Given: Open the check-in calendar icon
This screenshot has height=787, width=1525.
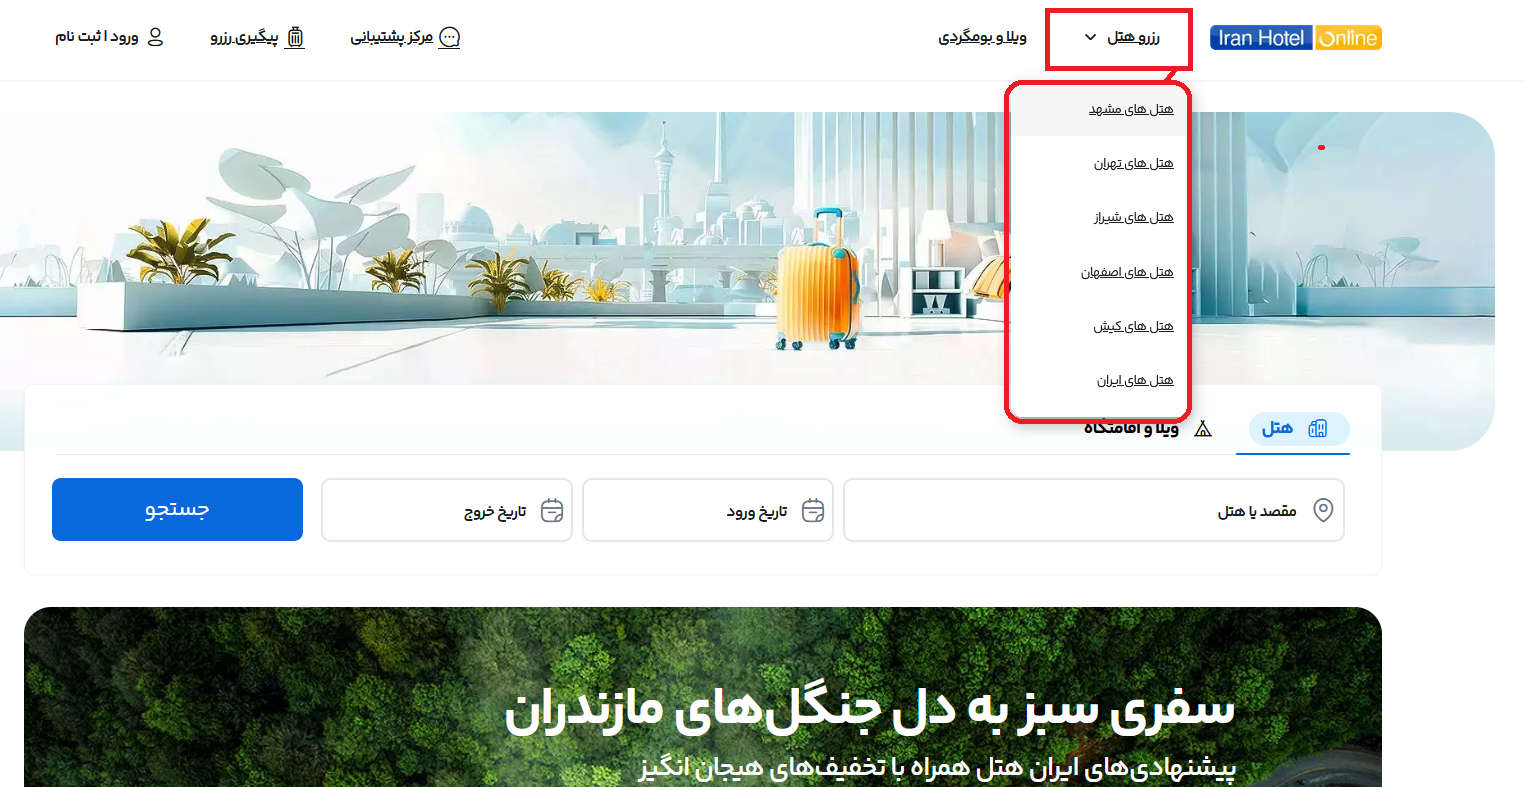Looking at the screenshot, I should click(811, 510).
